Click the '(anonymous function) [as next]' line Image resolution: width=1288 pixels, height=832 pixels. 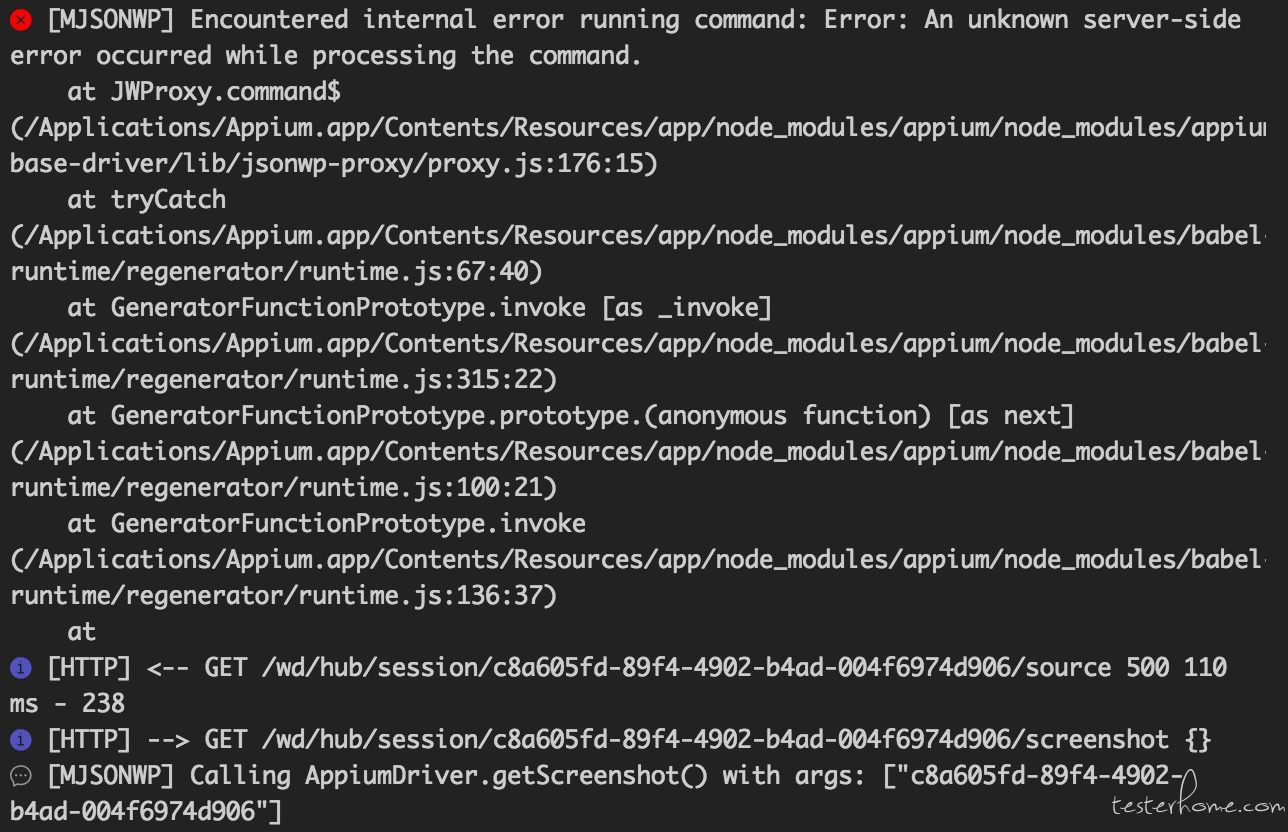(570, 416)
